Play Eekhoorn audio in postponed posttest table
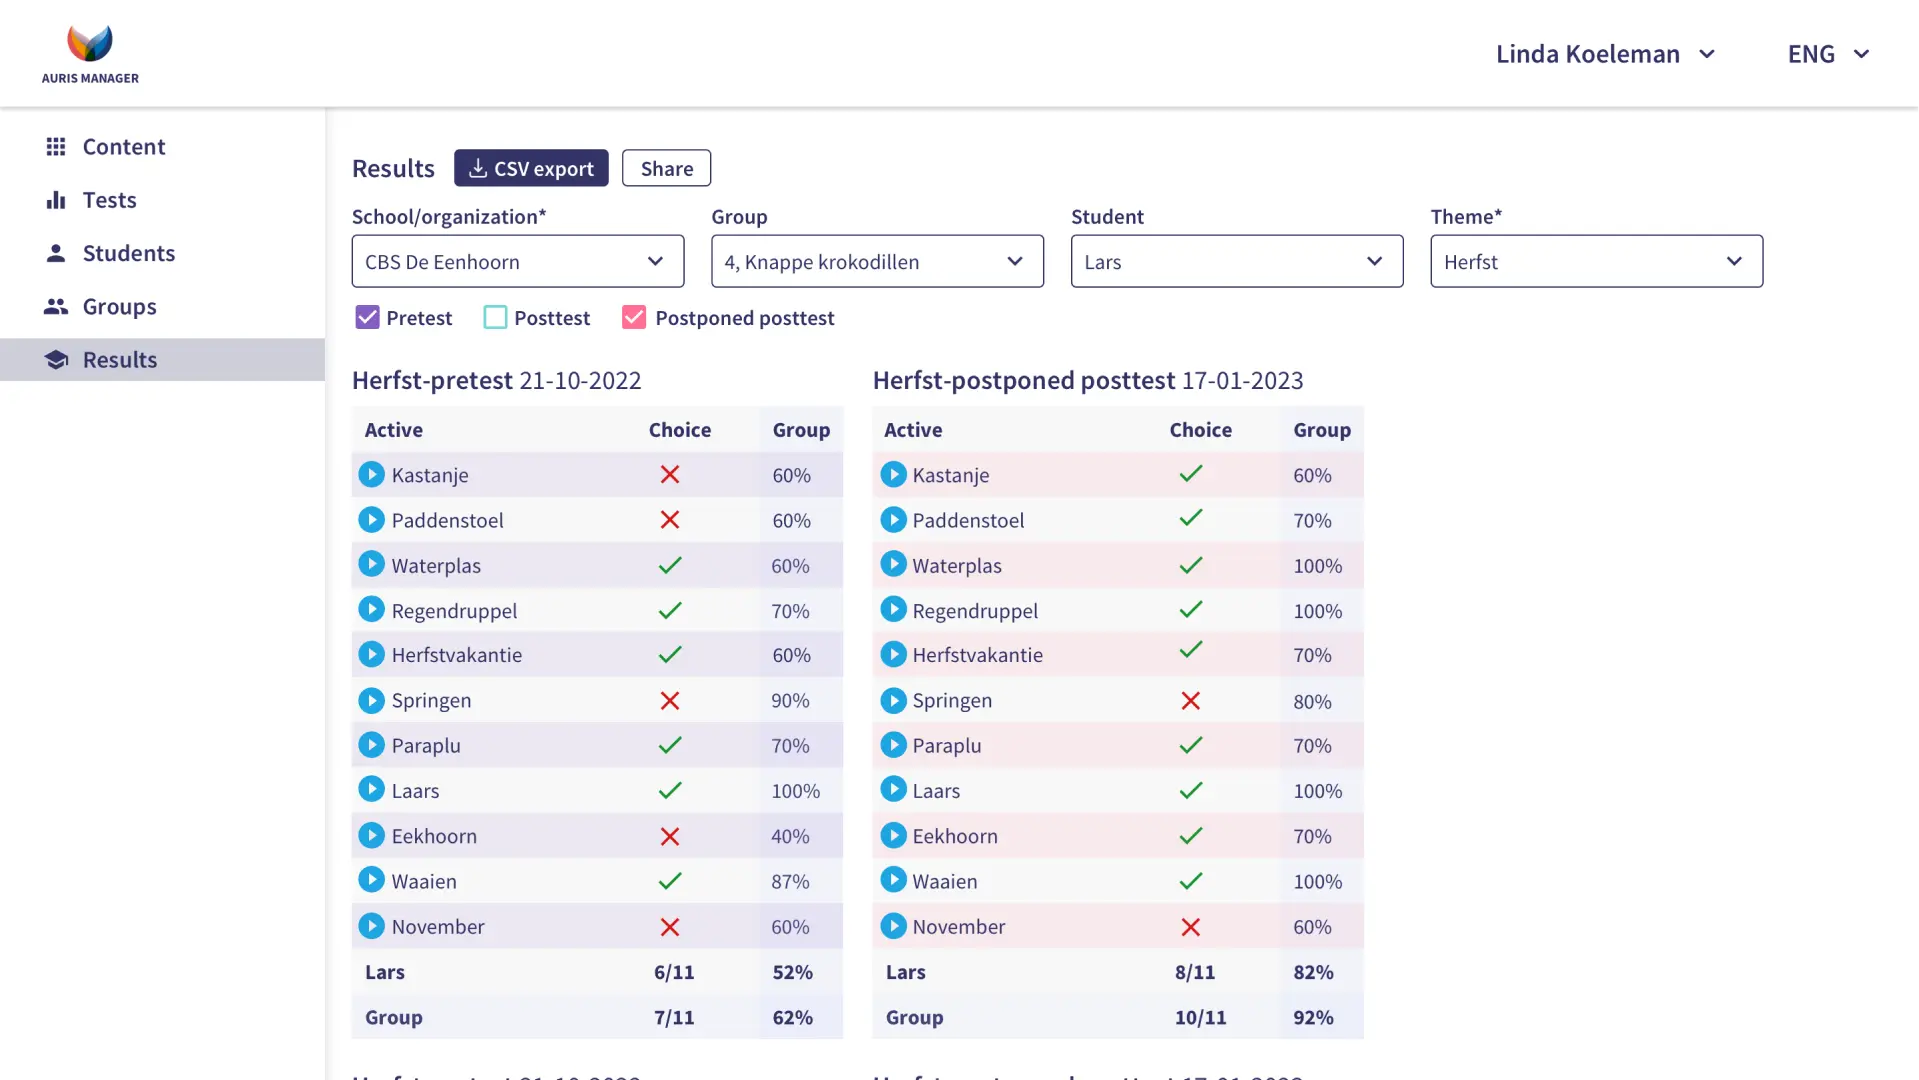 [x=893, y=835]
